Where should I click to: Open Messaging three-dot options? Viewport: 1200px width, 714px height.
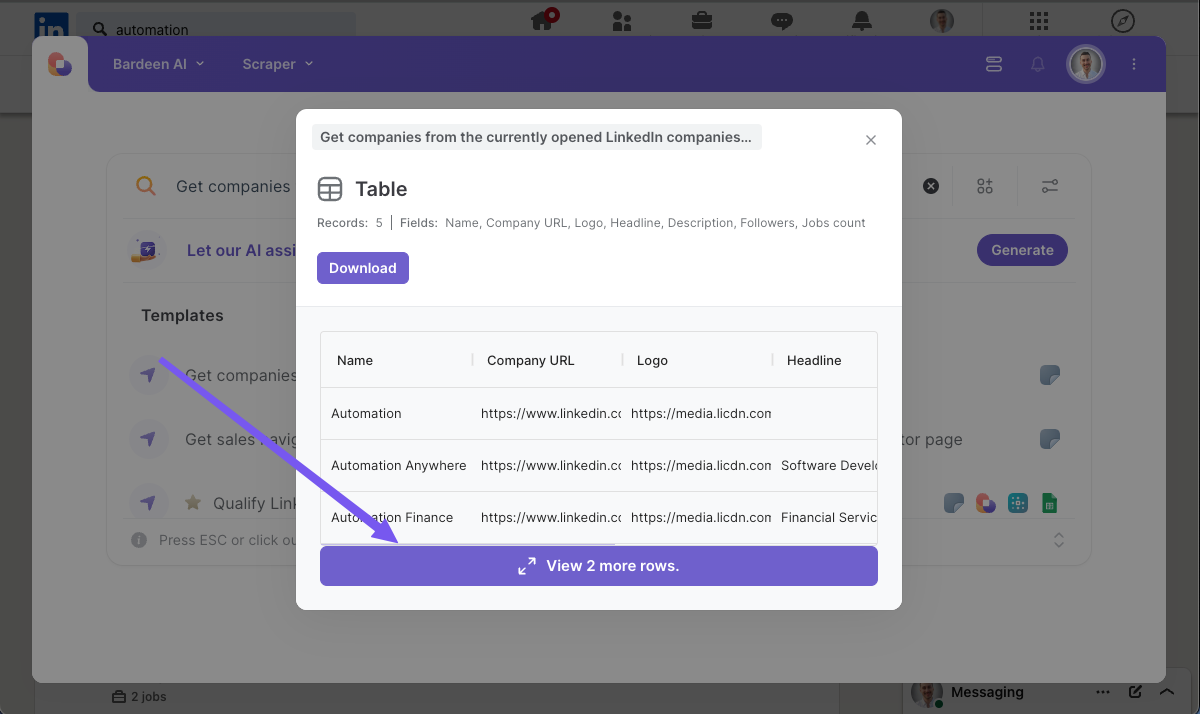(1103, 692)
